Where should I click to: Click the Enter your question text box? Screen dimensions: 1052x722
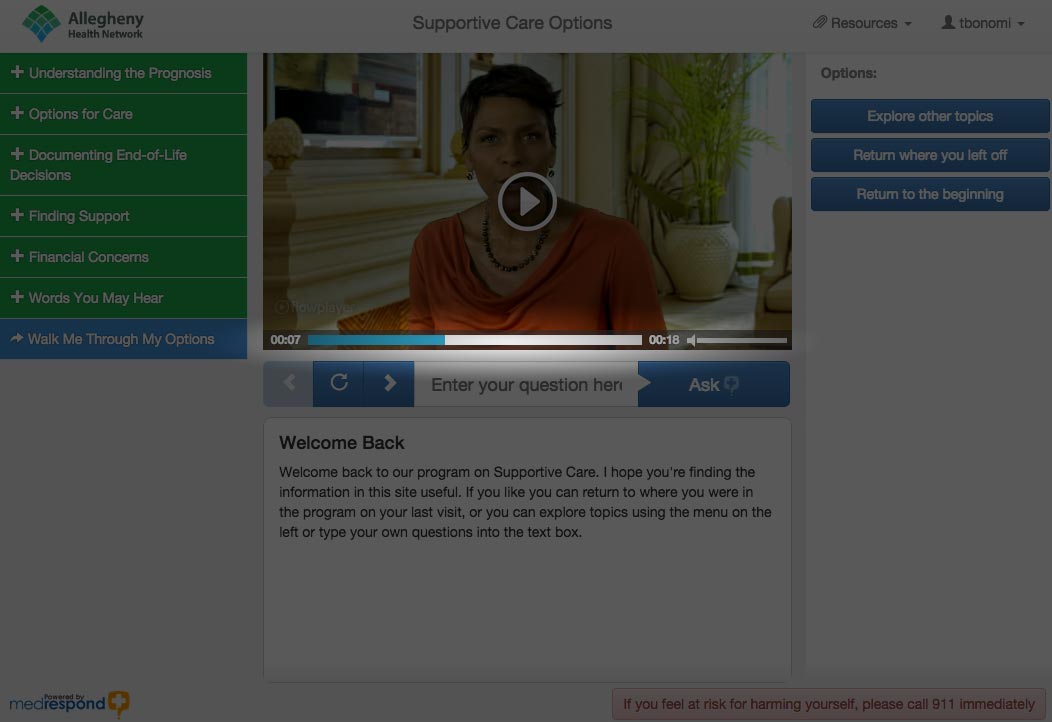tap(526, 385)
